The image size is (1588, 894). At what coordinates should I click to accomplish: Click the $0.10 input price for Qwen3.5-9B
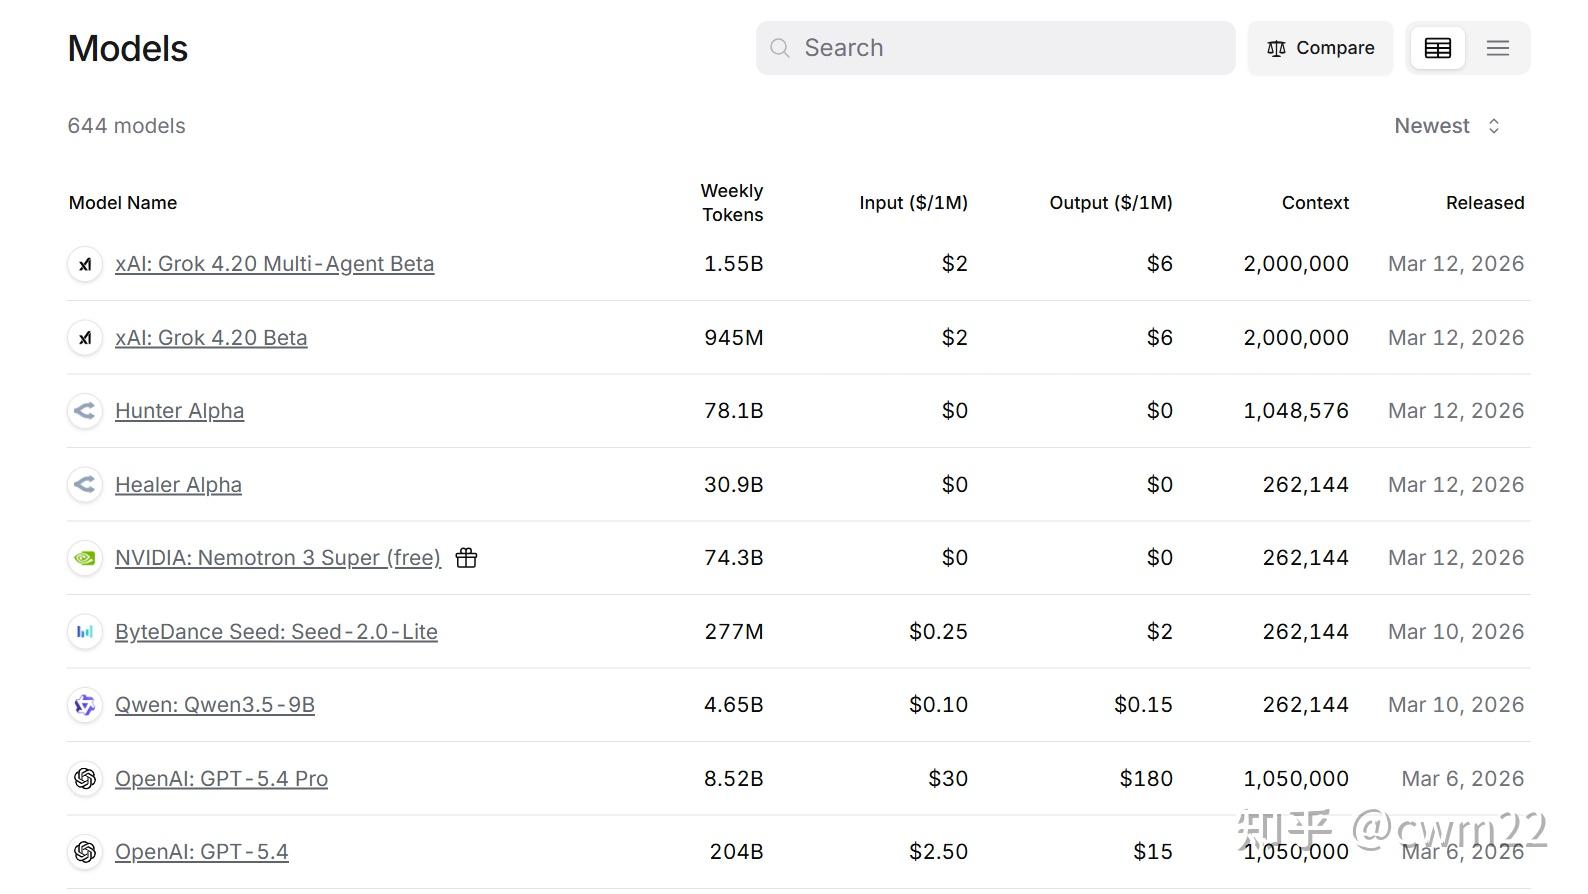click(x=938, y=705)
